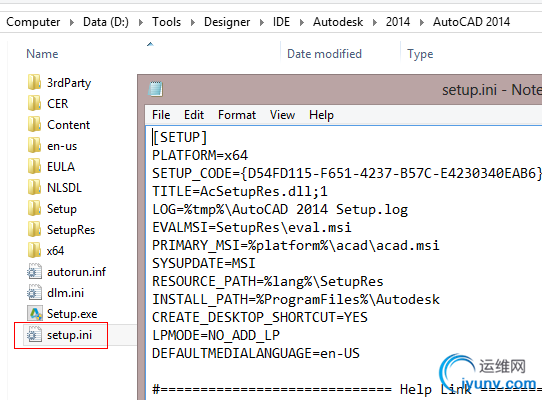Select the Content folder icon
The width and height of the screenshot is (542, 400).
[x=35, y=124]
